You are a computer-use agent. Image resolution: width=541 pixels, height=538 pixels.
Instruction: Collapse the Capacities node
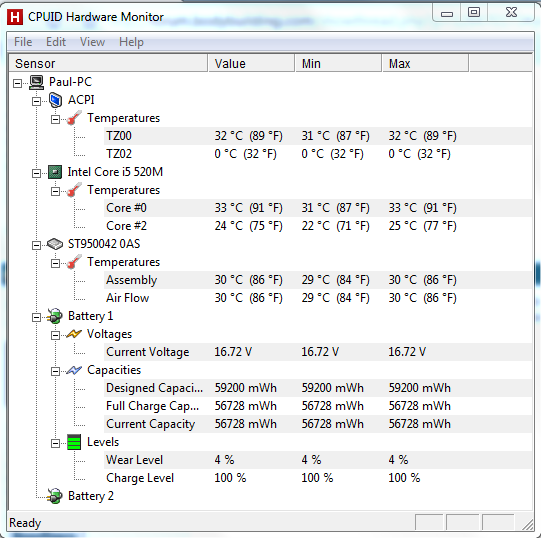tap(55, 371)
